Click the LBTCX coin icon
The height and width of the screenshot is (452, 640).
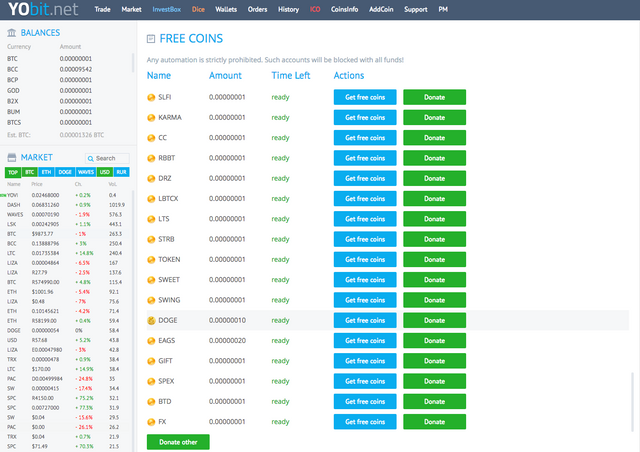(151, 199)
